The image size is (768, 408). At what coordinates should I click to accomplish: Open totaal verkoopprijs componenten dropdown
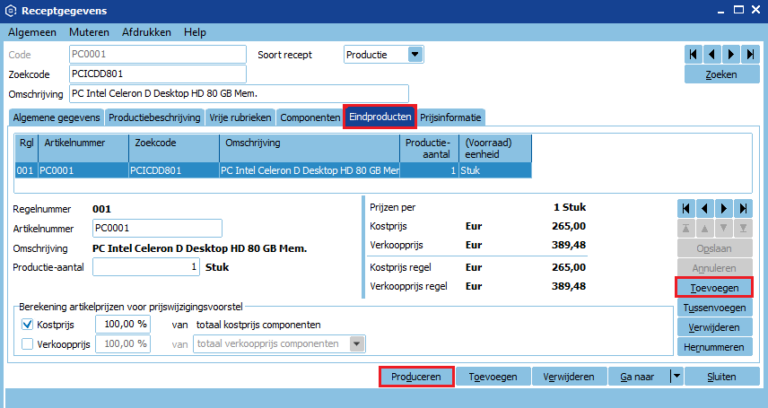pos(357,344)
